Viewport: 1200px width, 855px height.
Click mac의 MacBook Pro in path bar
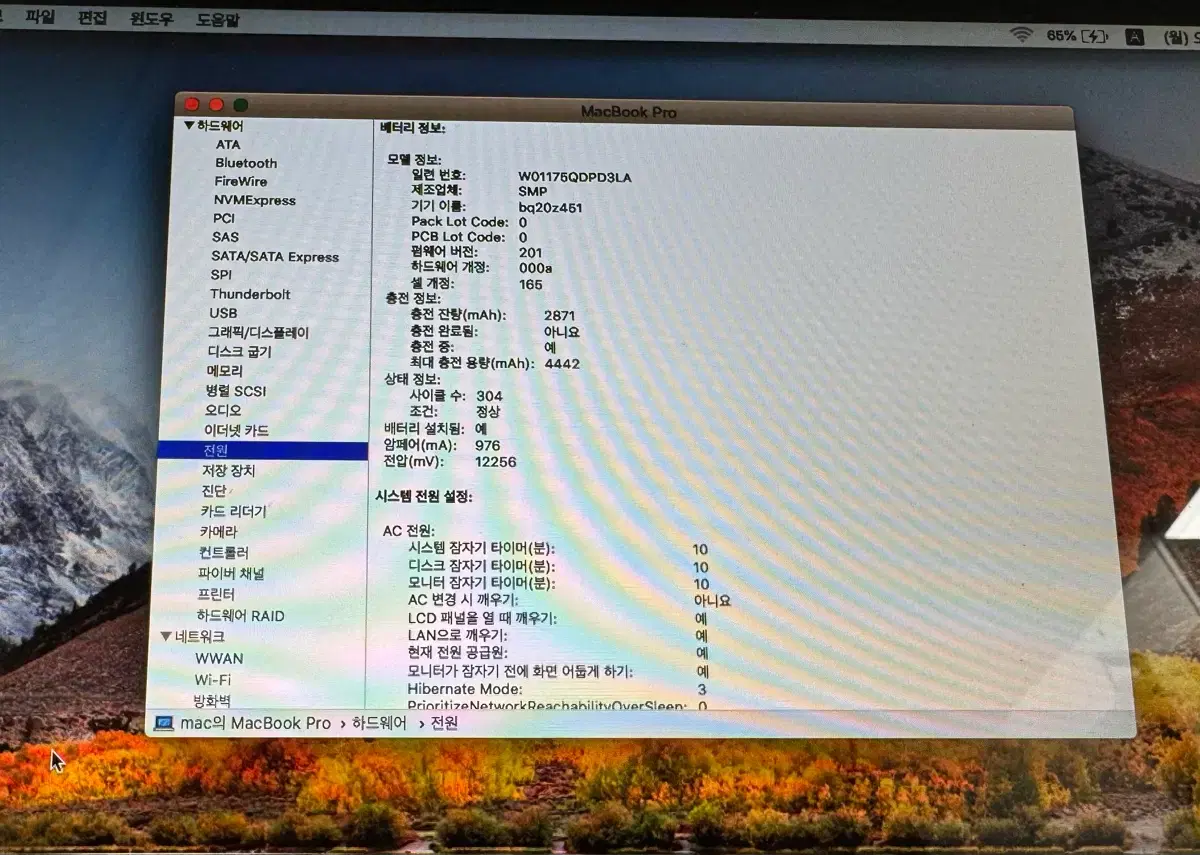pyautogui.click(x=255, y=723)
